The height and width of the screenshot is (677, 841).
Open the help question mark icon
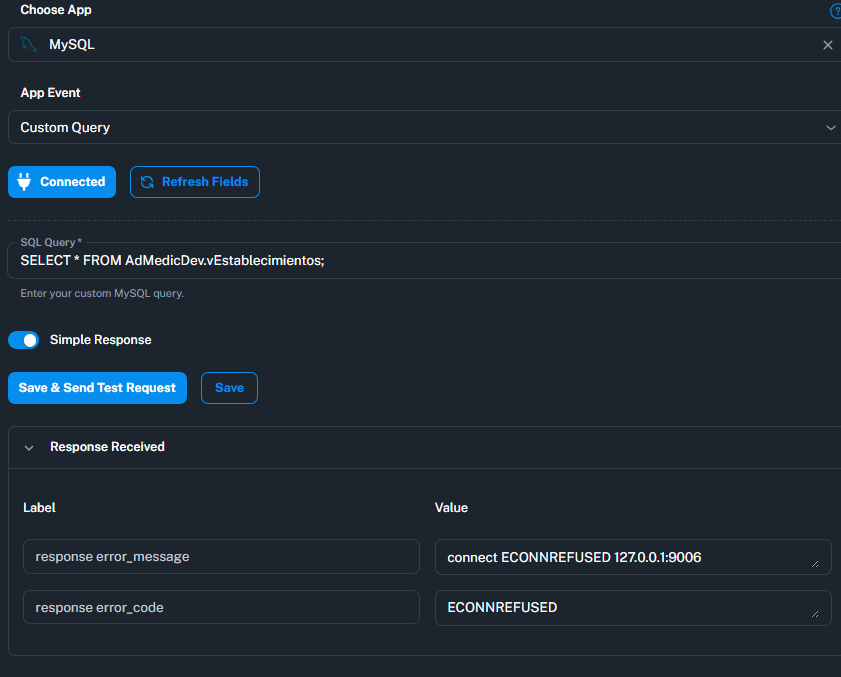click(x=836, y=11)
